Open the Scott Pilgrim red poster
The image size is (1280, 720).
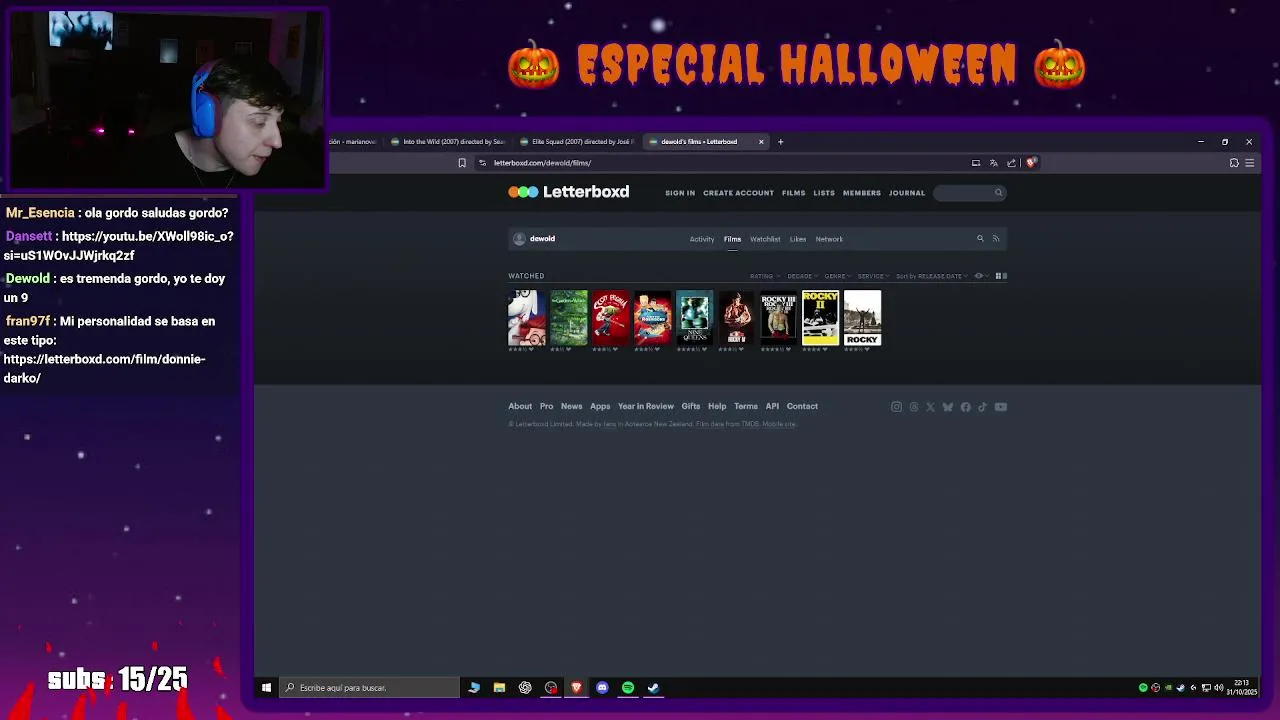click(x=610, y=318)
